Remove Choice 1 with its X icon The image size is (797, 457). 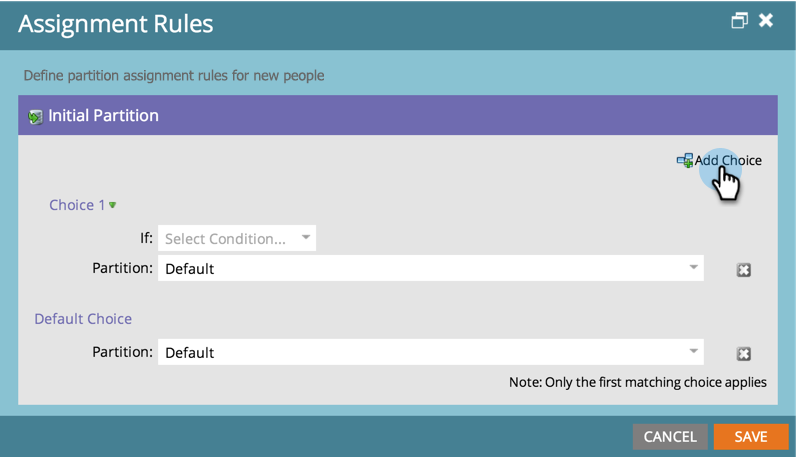coord(744,269)
